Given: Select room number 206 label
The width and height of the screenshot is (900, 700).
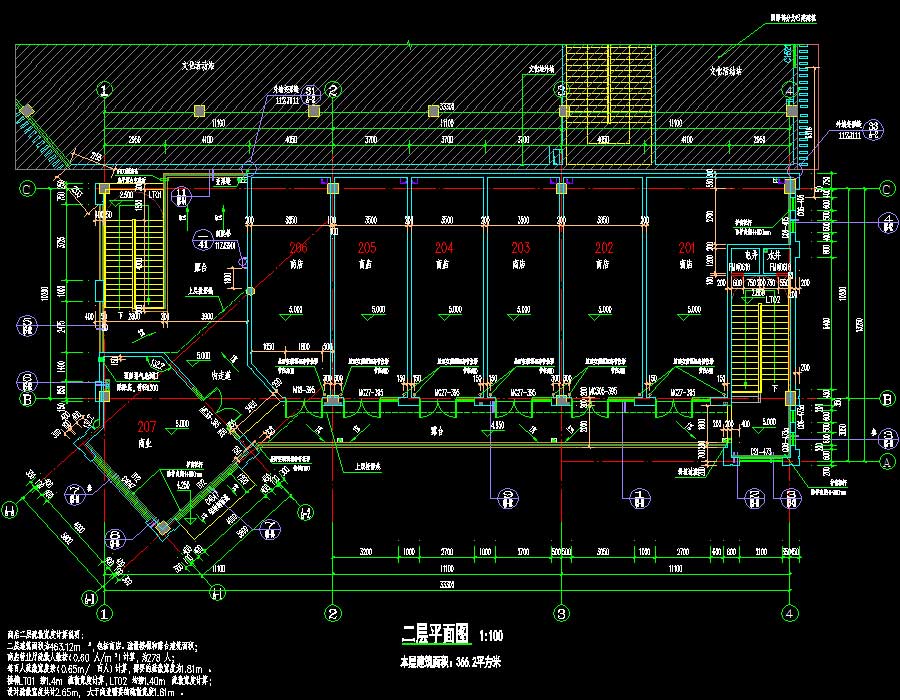Looking at the screenshot, I should pyautogui.click(x=298, y=248).
